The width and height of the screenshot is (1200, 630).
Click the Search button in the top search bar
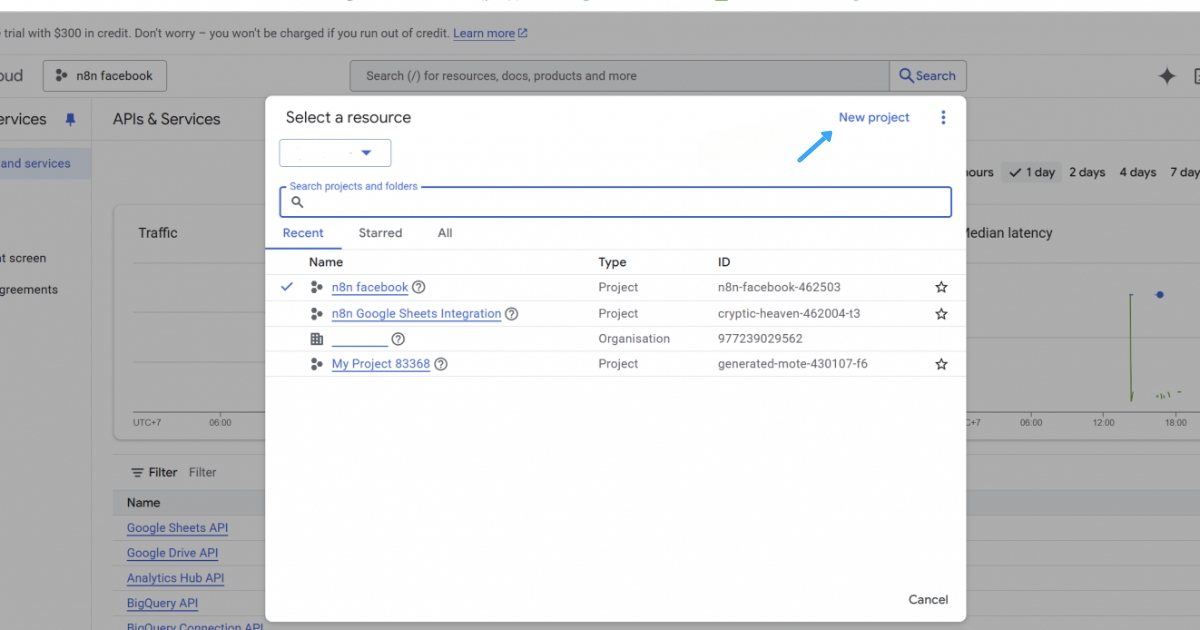926,75
